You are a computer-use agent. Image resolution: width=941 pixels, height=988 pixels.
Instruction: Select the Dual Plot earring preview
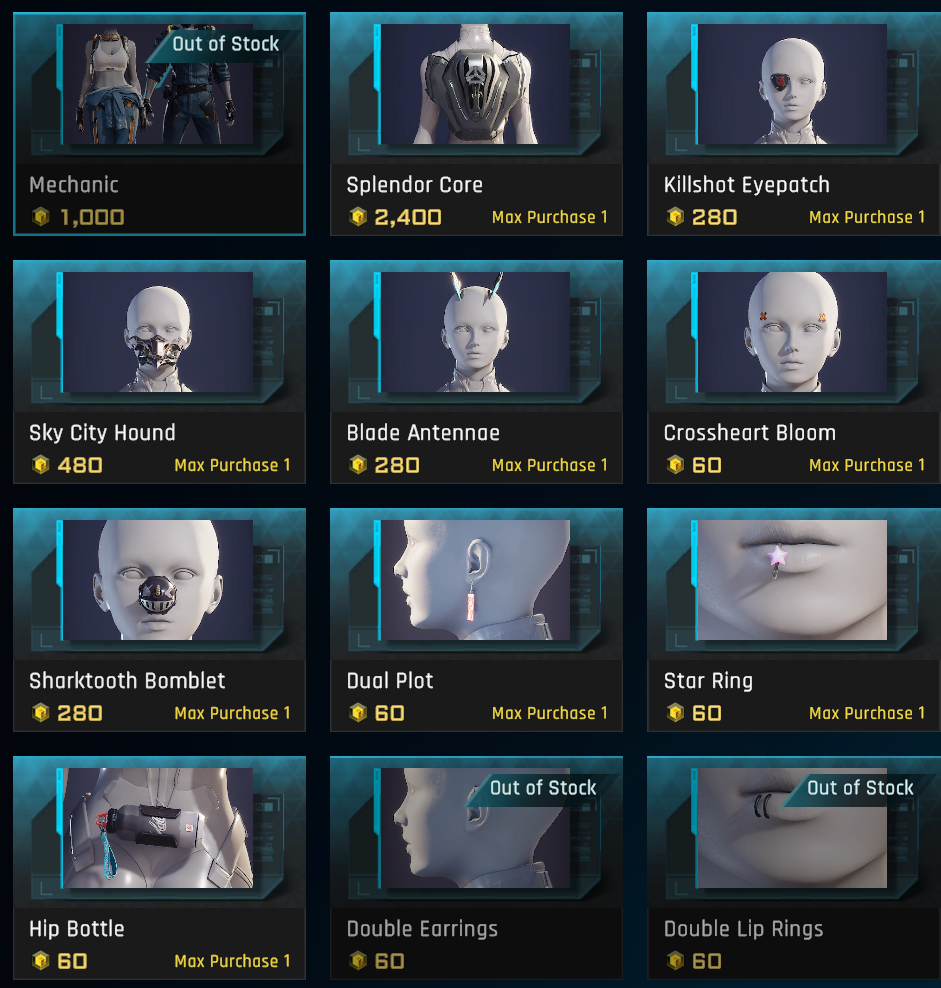[x=475, y=580]
